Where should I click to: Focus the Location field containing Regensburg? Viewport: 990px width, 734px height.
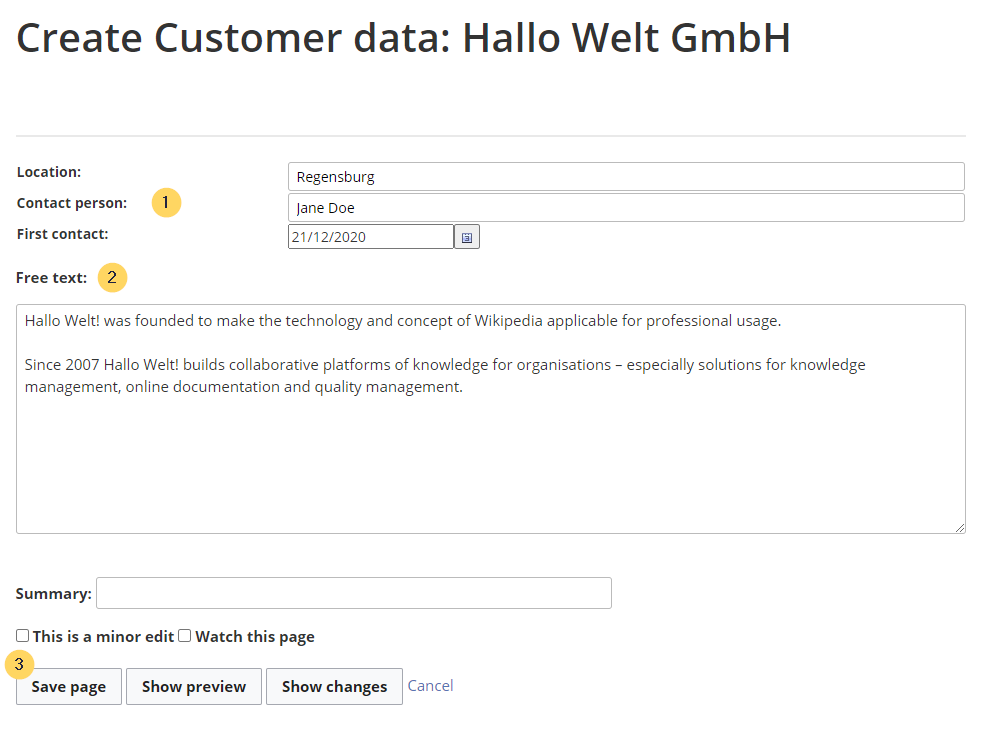pos(626,177)
